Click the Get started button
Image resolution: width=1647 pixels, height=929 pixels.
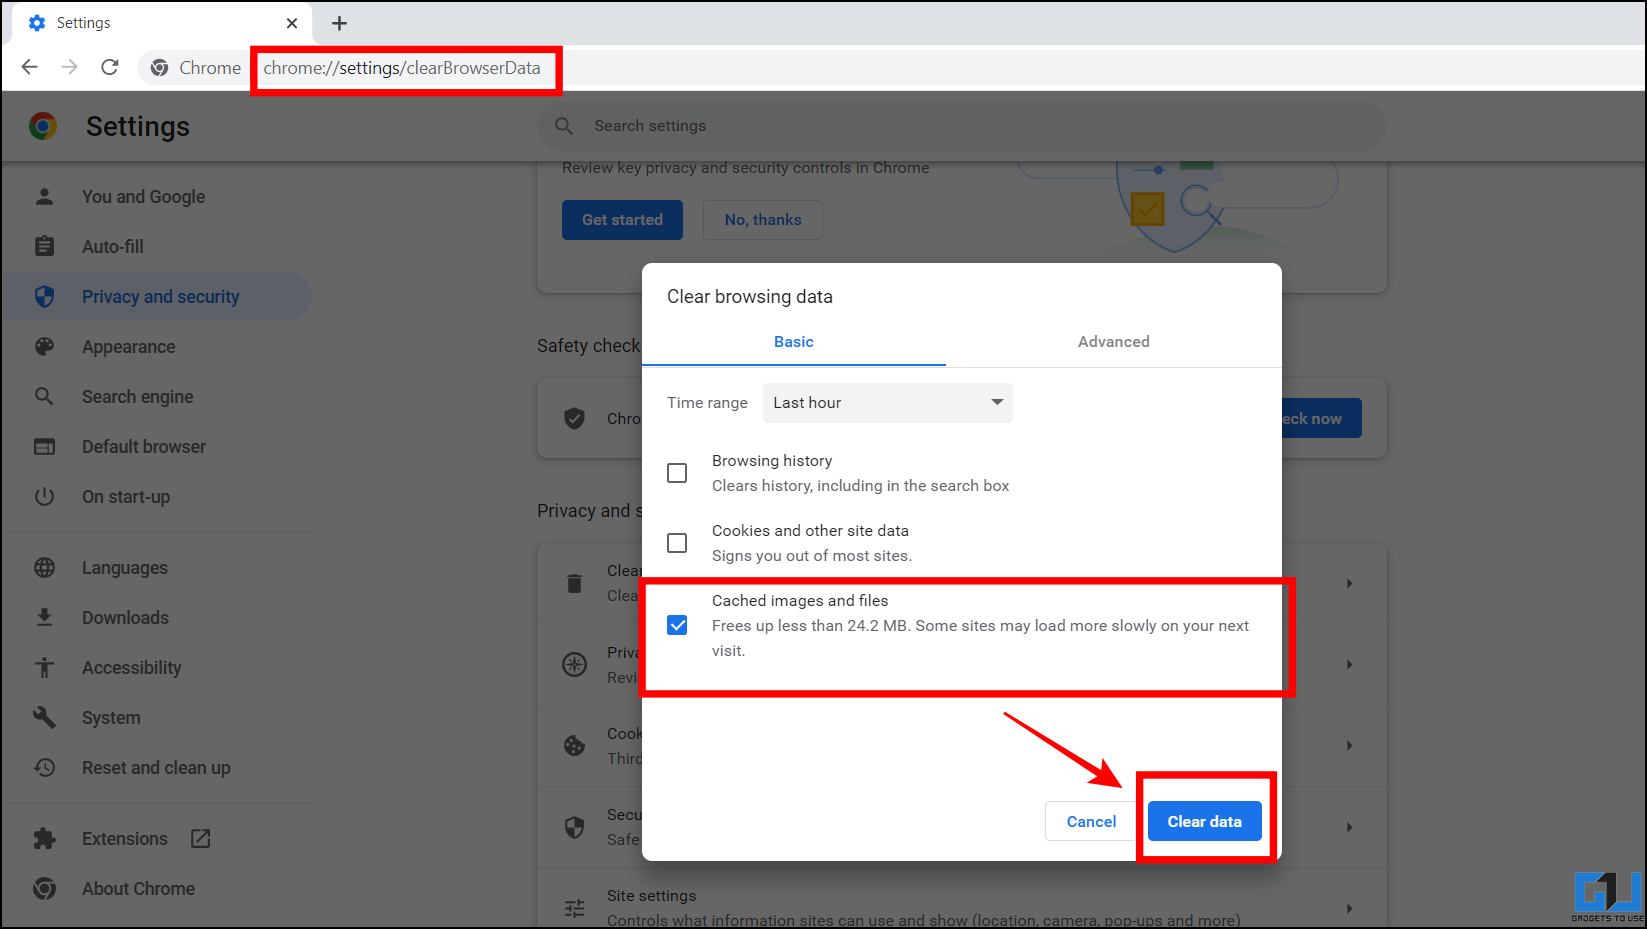(622, 219)
